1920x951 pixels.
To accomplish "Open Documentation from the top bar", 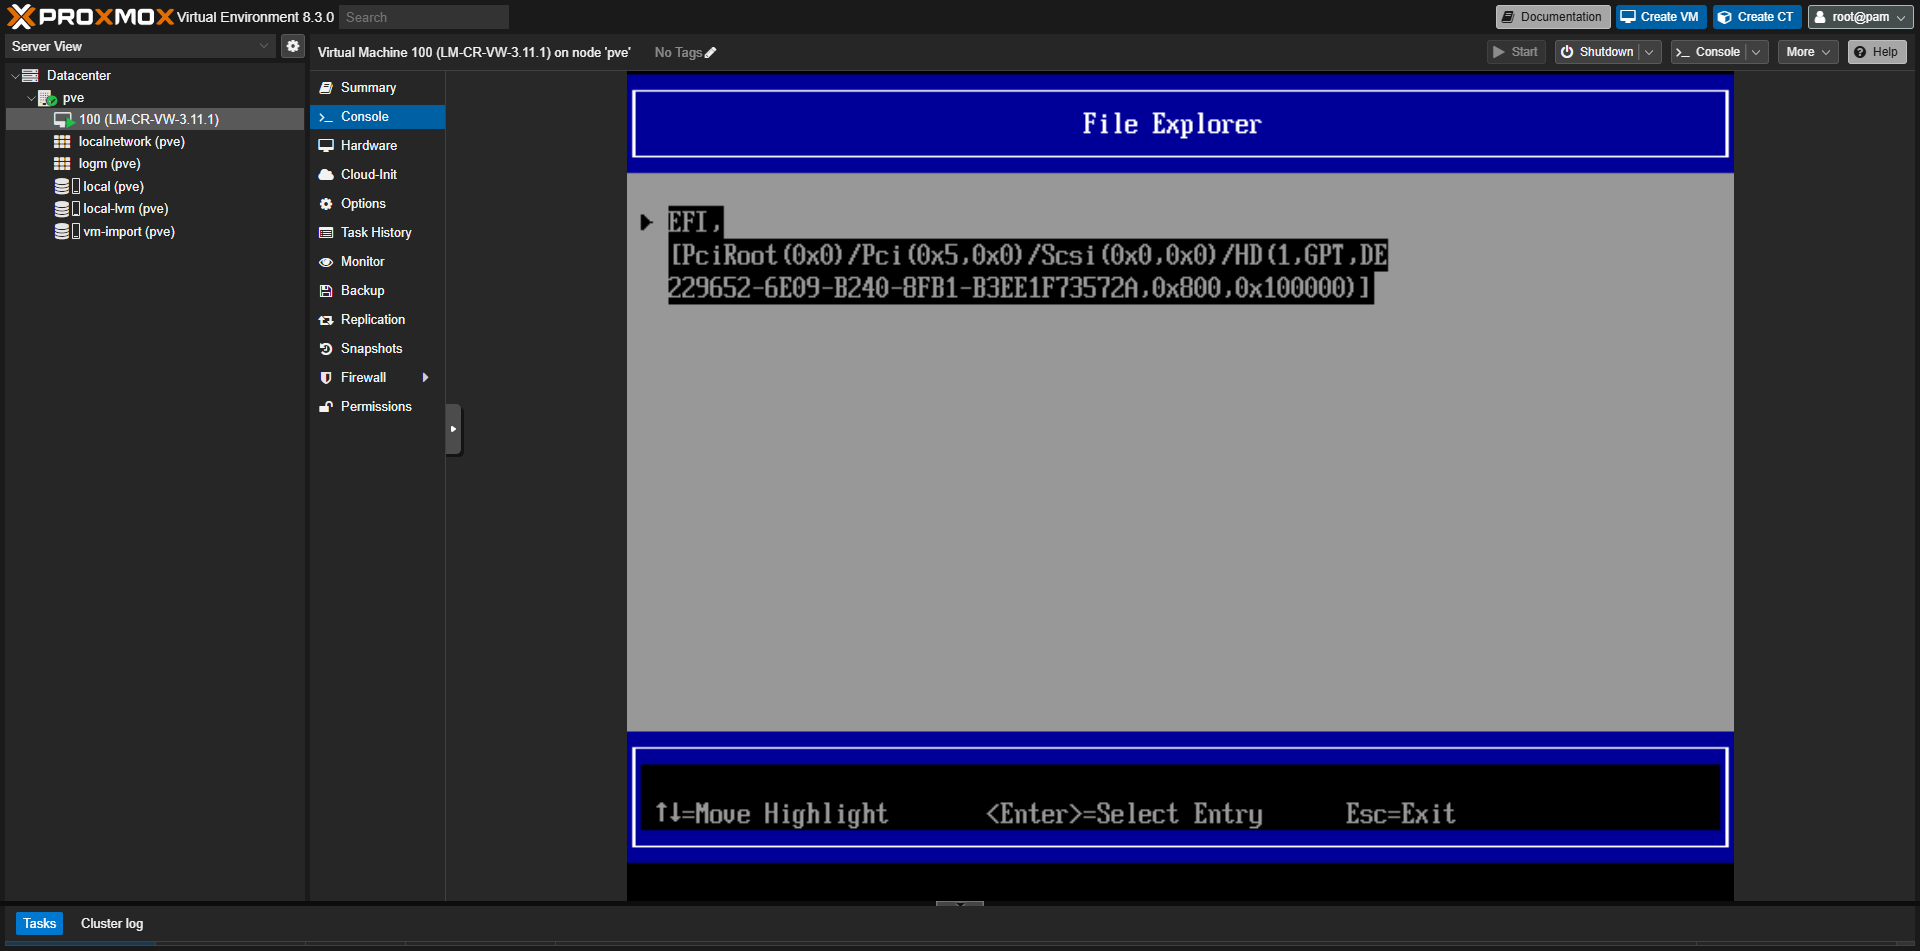I will [x=1552, y=16].
